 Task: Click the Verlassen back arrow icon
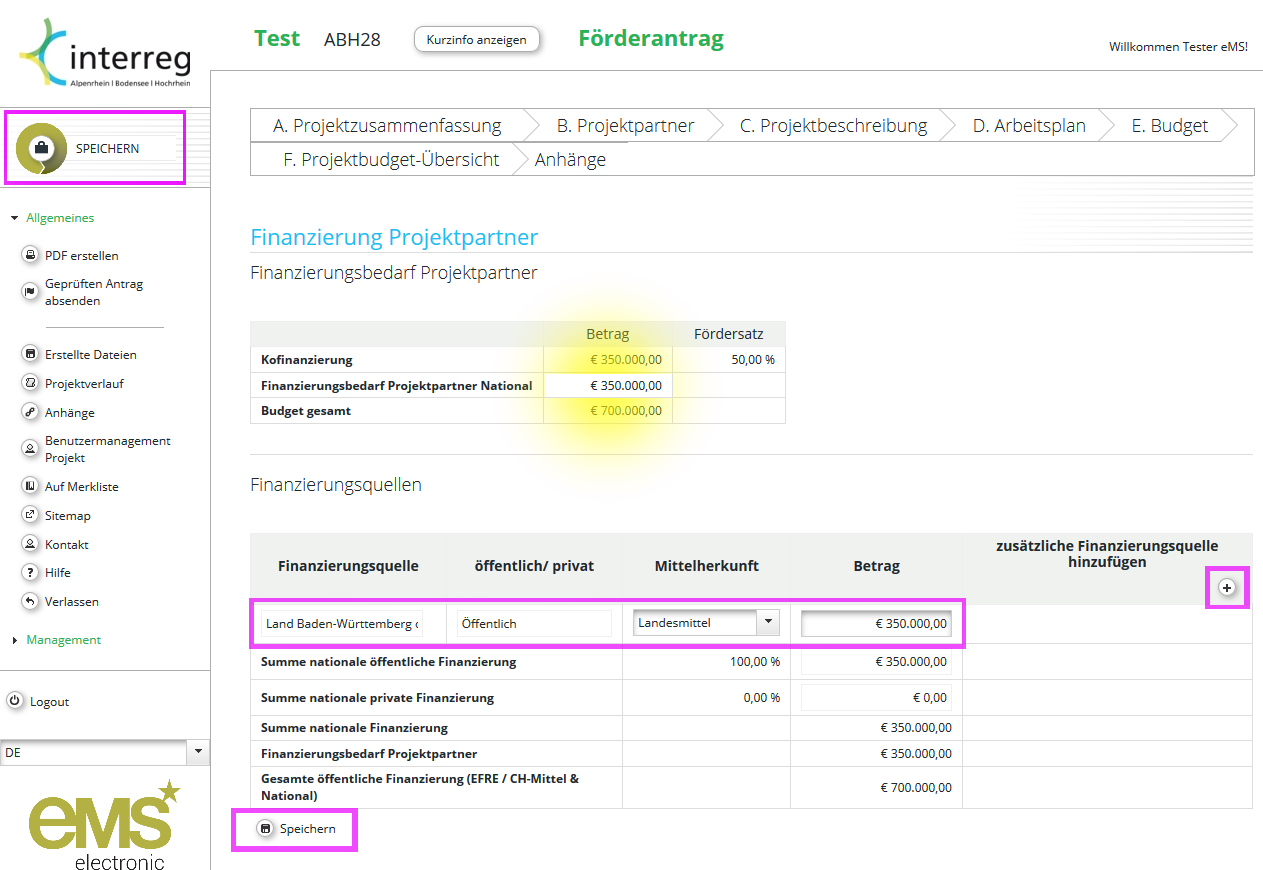(30, 601)
